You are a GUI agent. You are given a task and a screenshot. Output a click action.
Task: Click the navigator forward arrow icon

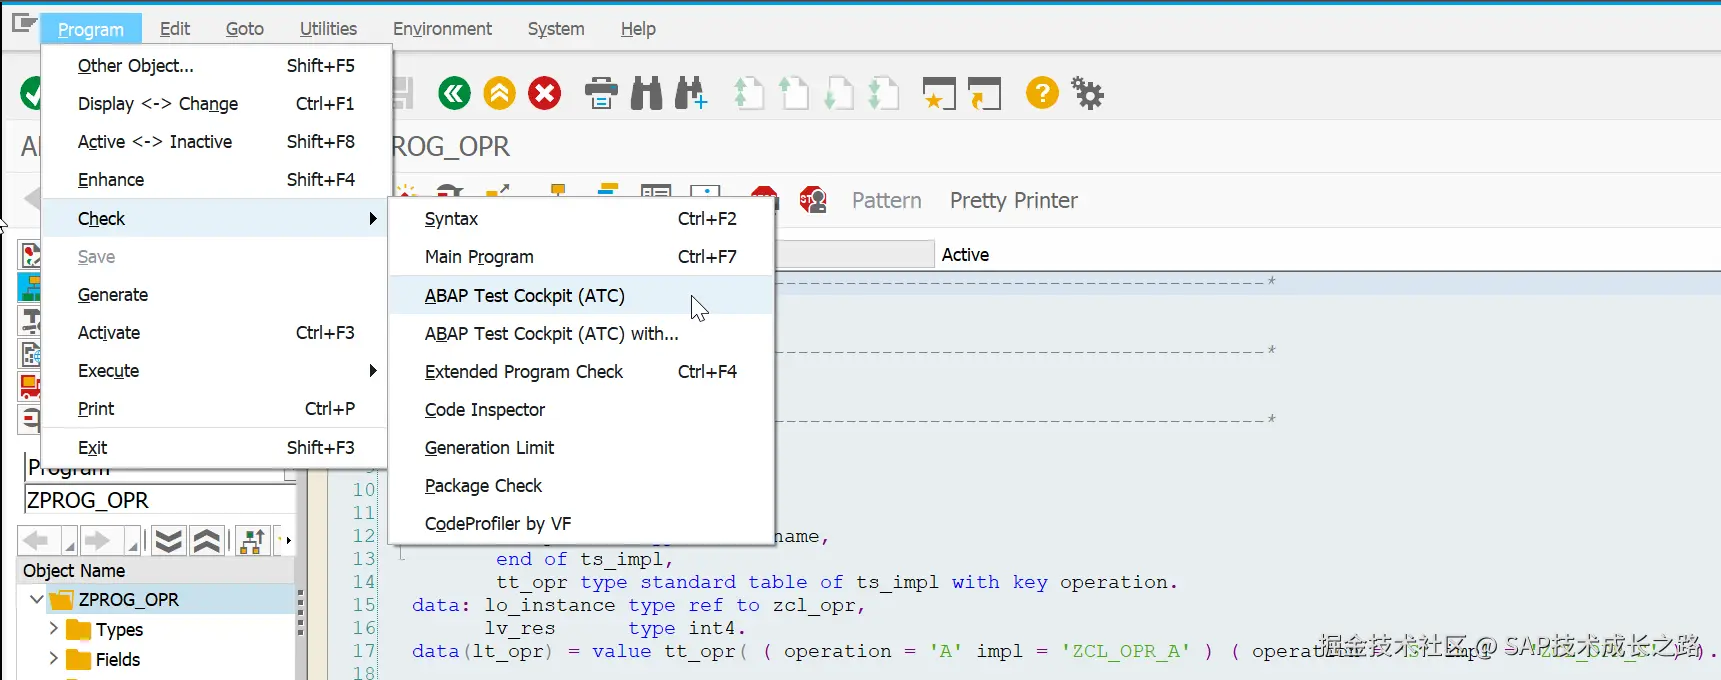coord(98,541)
